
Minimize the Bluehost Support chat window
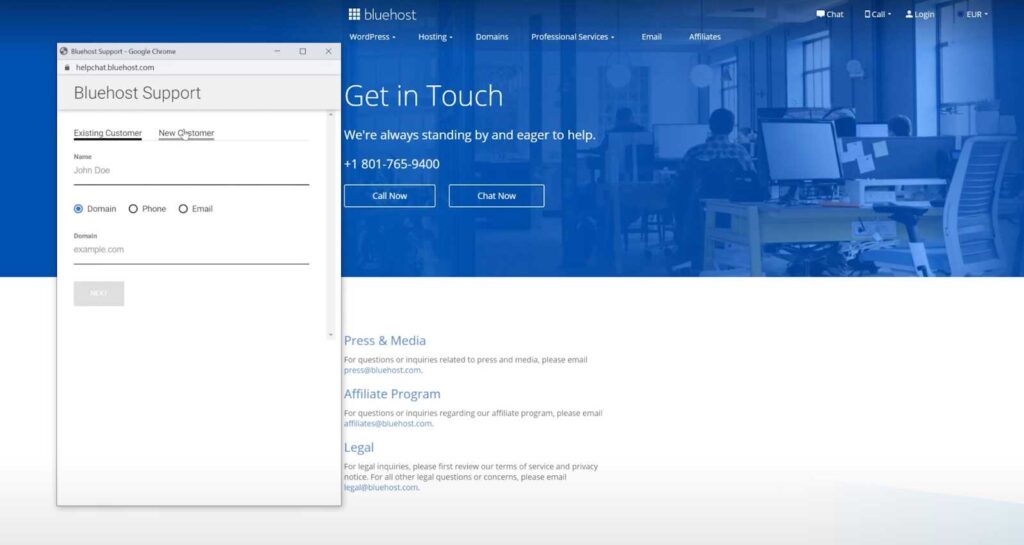click(x=277, y=51)
